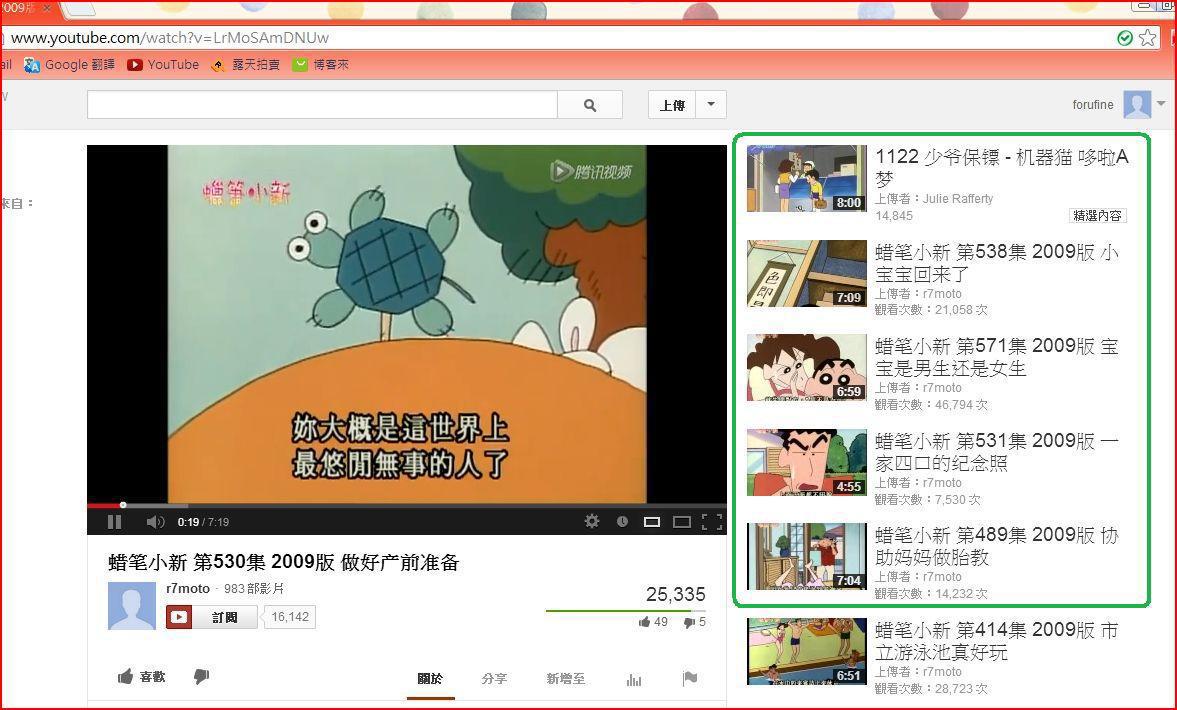This screenshot has height=710, width=1177.
Task: Switch player to small size mode
Action: click(x=652, y=522)
